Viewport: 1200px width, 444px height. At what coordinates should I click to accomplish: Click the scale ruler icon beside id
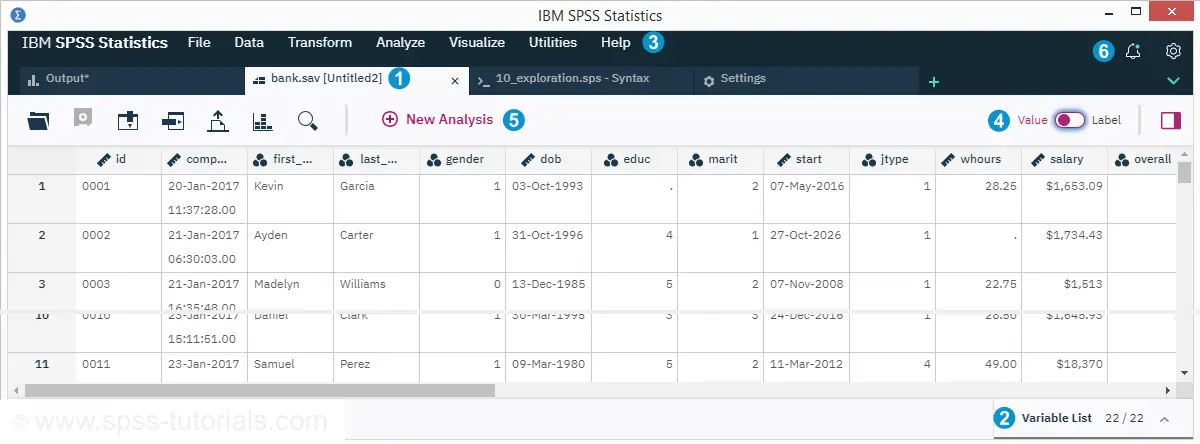point(103,159)
